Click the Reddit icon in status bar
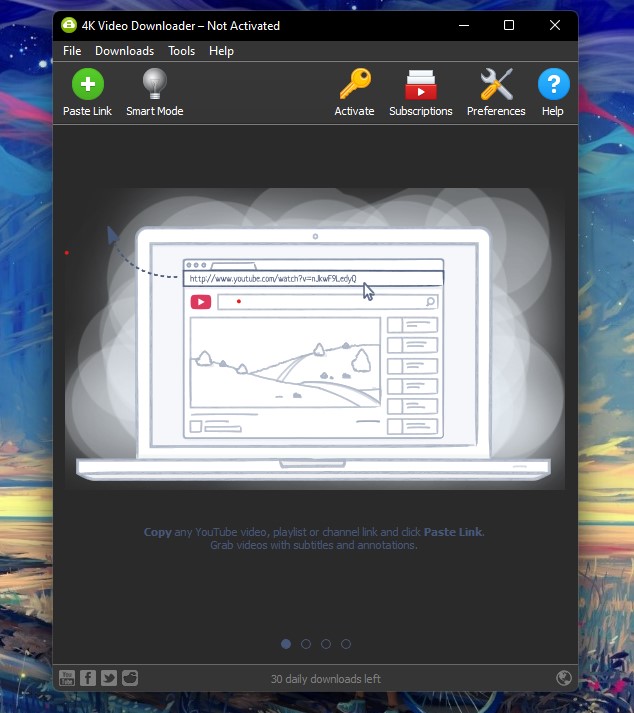This screenshot has height=713, width=634. pyautogui.click(x=130, y=678)
